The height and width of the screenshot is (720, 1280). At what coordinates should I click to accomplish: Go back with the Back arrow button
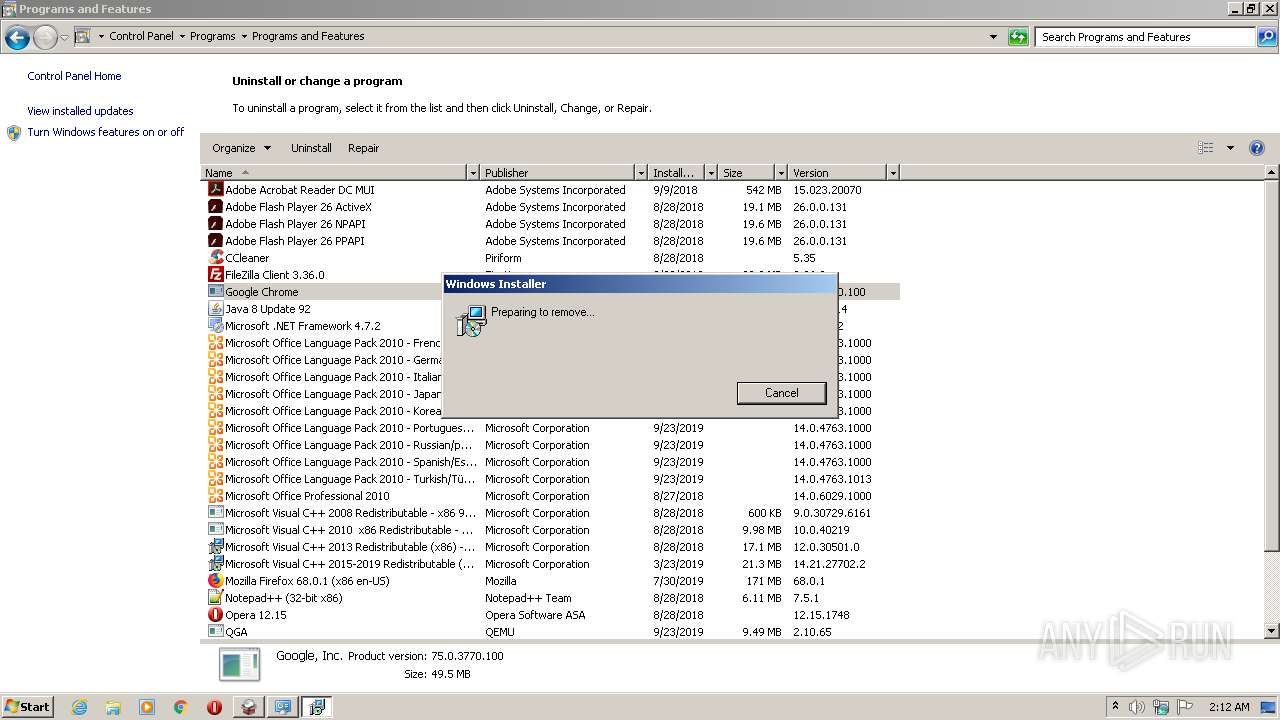[x=17, y=38]
